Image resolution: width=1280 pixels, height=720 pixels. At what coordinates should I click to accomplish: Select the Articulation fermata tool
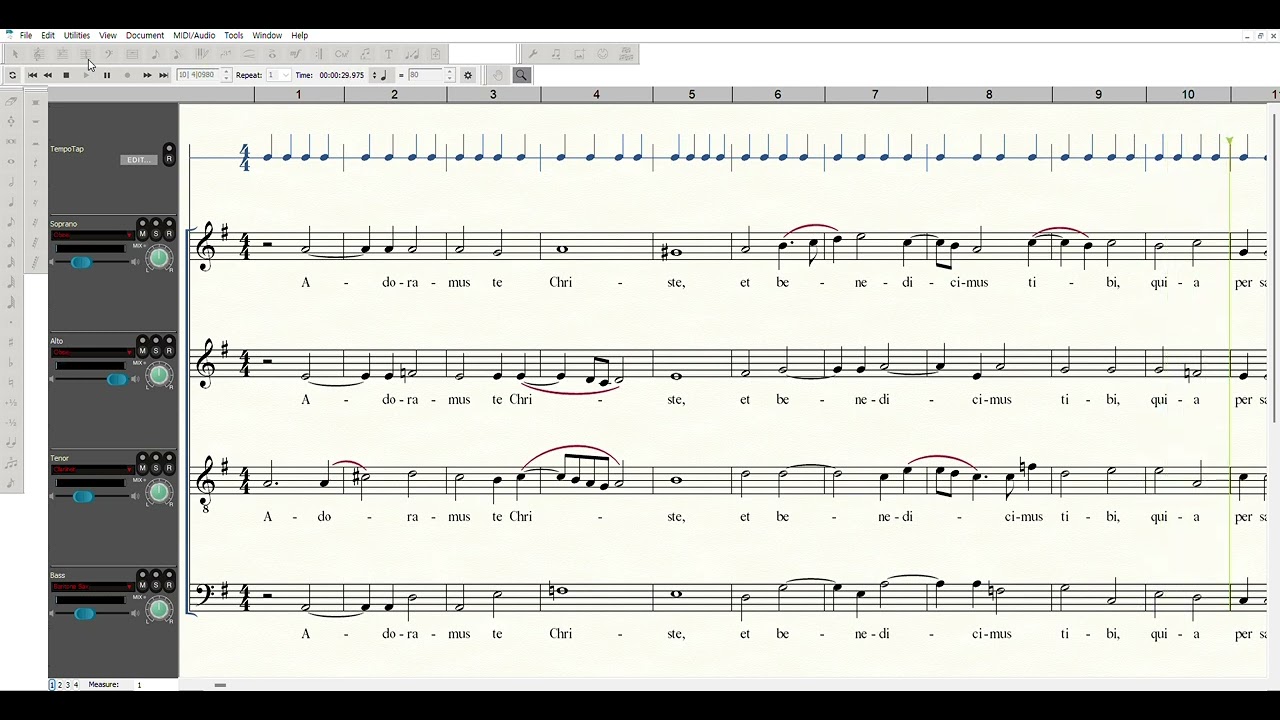click(272, 54)
